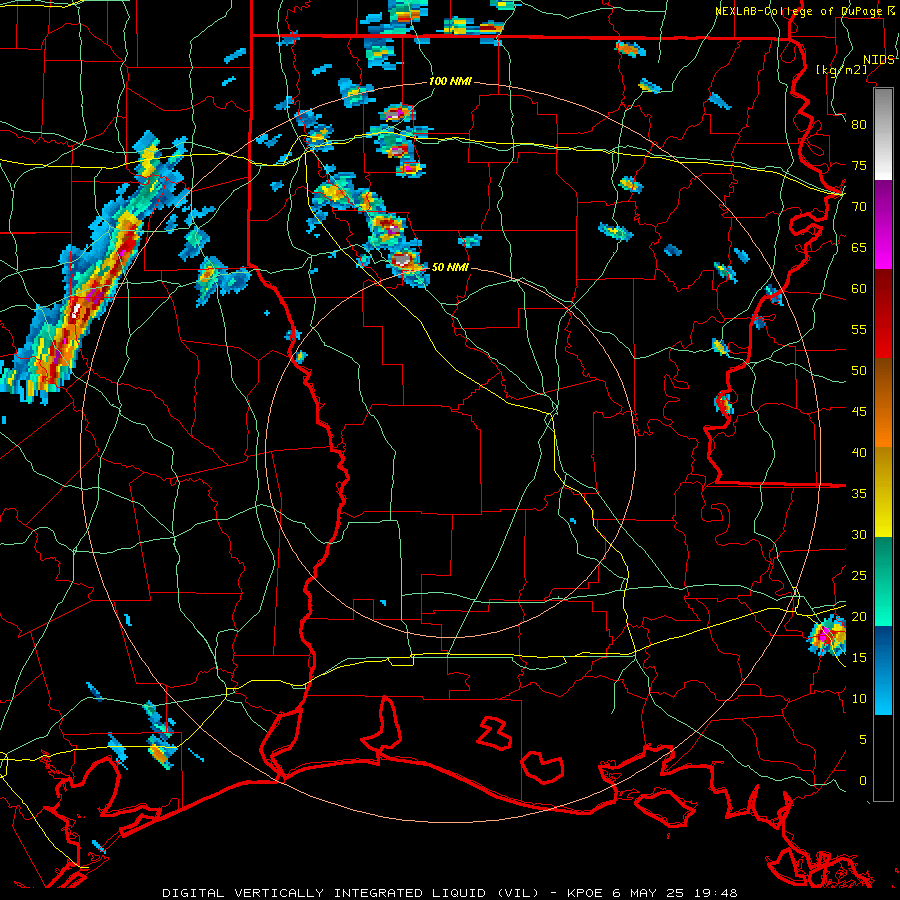The image size is (900, 900).
Task: Click the 6 MAY 25 date in footer
Action: click(x=647, y=893)
